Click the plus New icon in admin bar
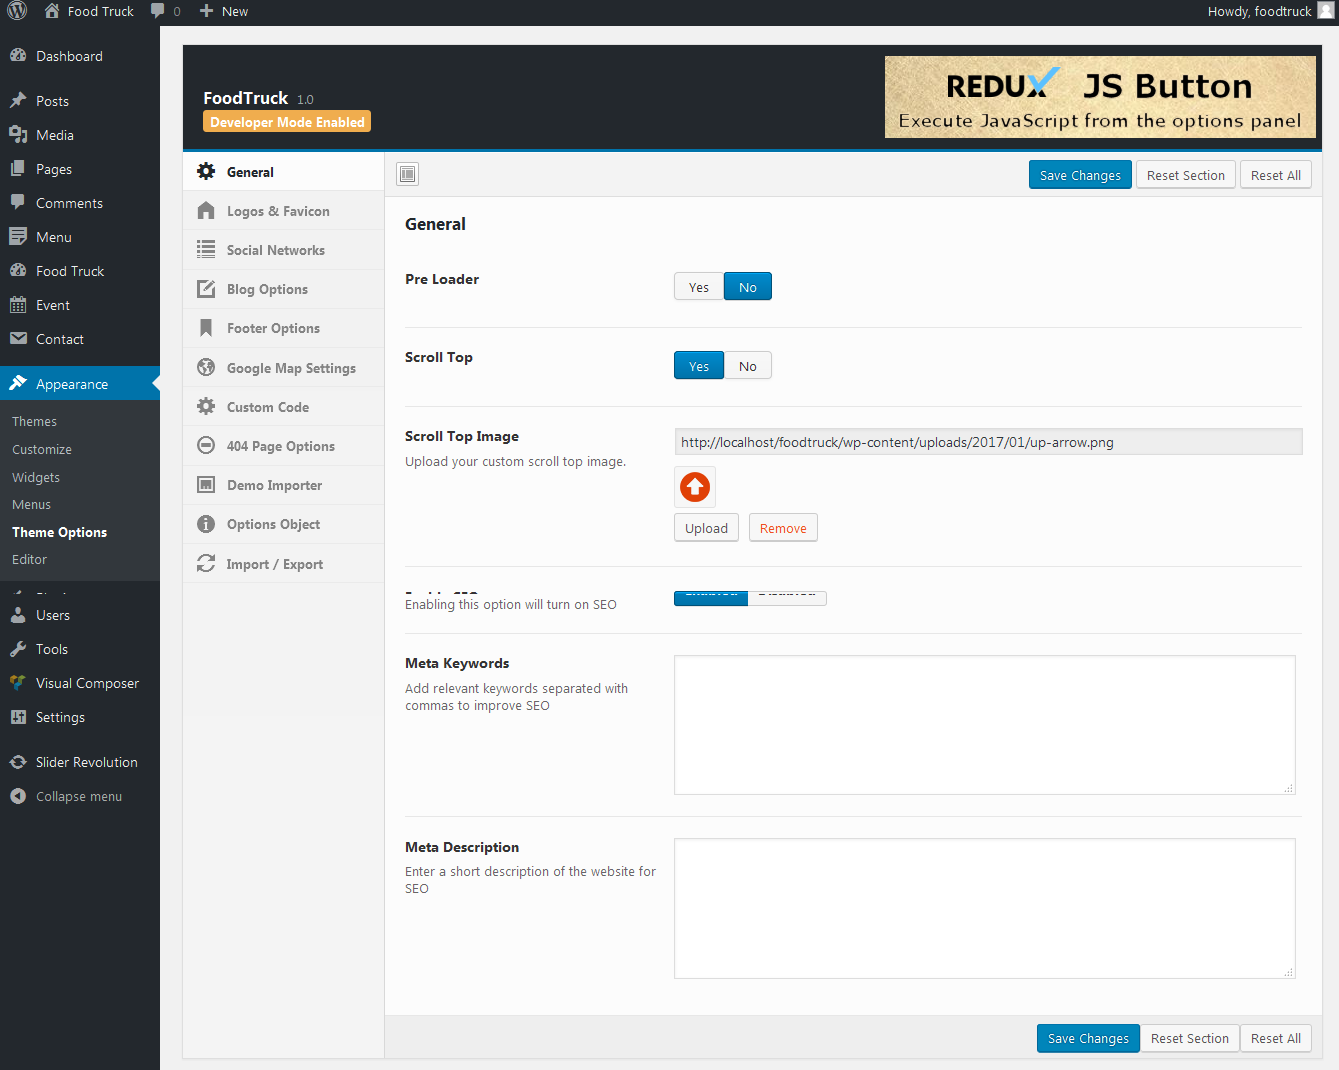 pos(206,11)
